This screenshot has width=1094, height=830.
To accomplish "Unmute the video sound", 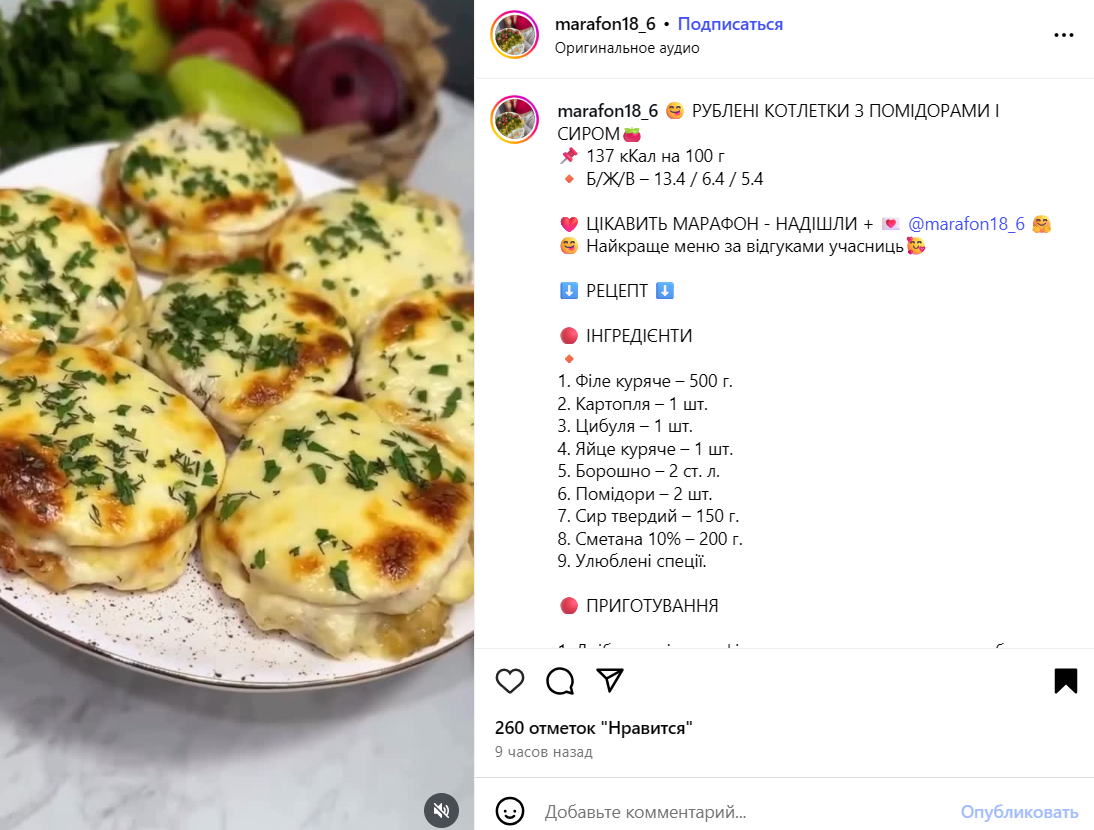I will click(x=442, y=810).
